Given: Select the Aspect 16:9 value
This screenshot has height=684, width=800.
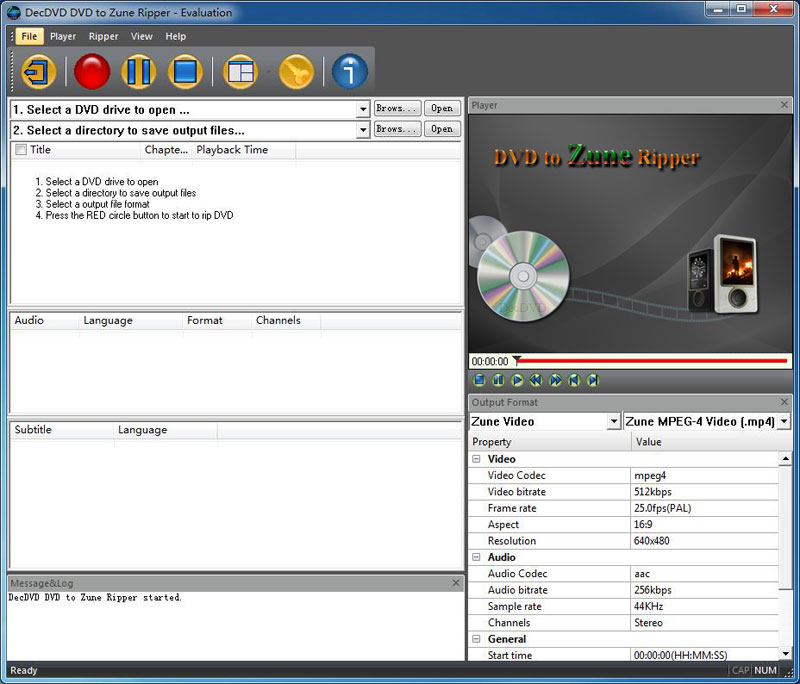Looking at the screenshot, I should [704, 524].
